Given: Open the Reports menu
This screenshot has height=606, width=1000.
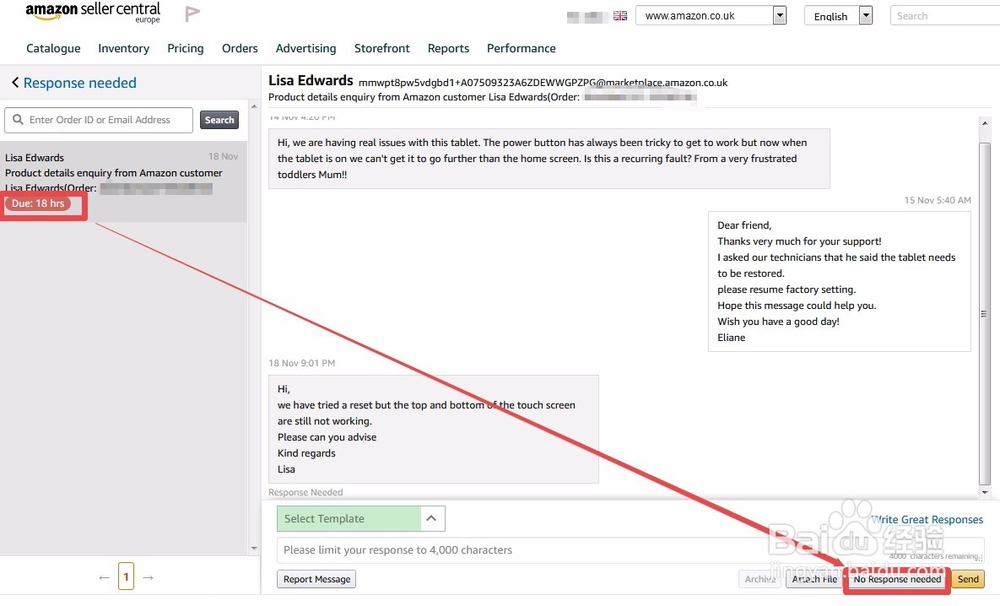Looking at the screenshot, I should (x=448, y=48).
